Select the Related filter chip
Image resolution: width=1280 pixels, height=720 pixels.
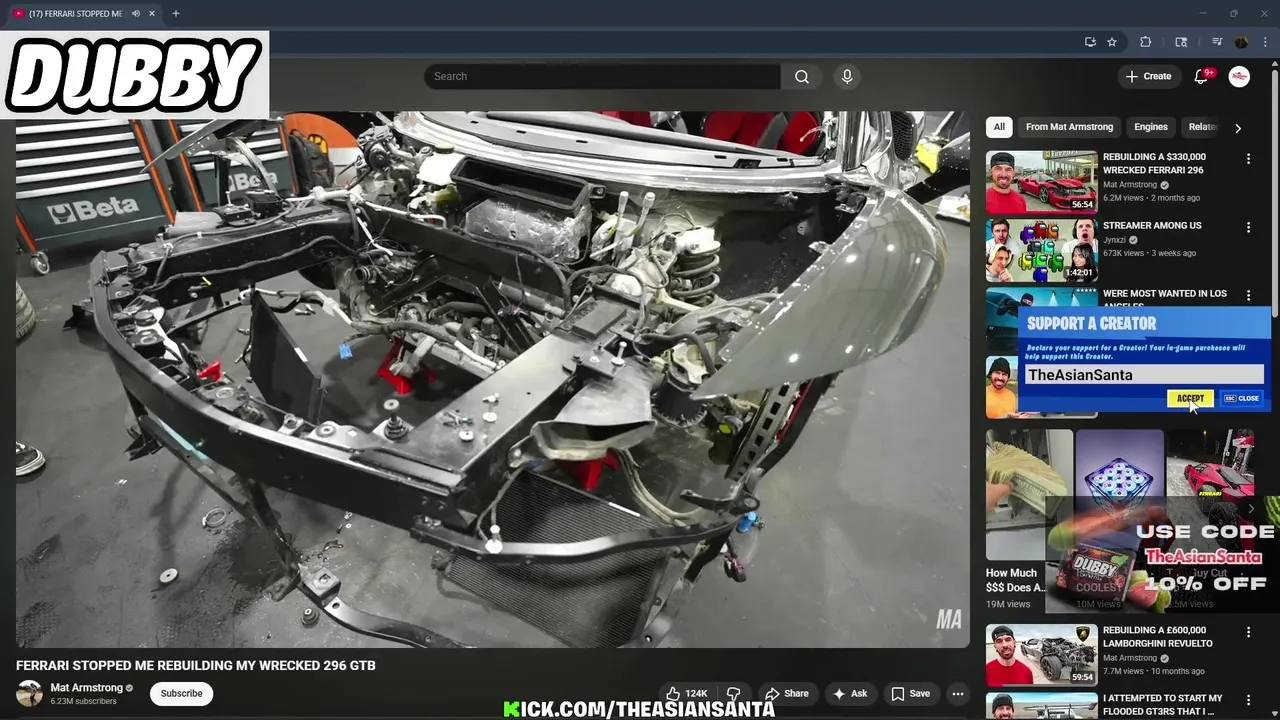pos(1202,127)
